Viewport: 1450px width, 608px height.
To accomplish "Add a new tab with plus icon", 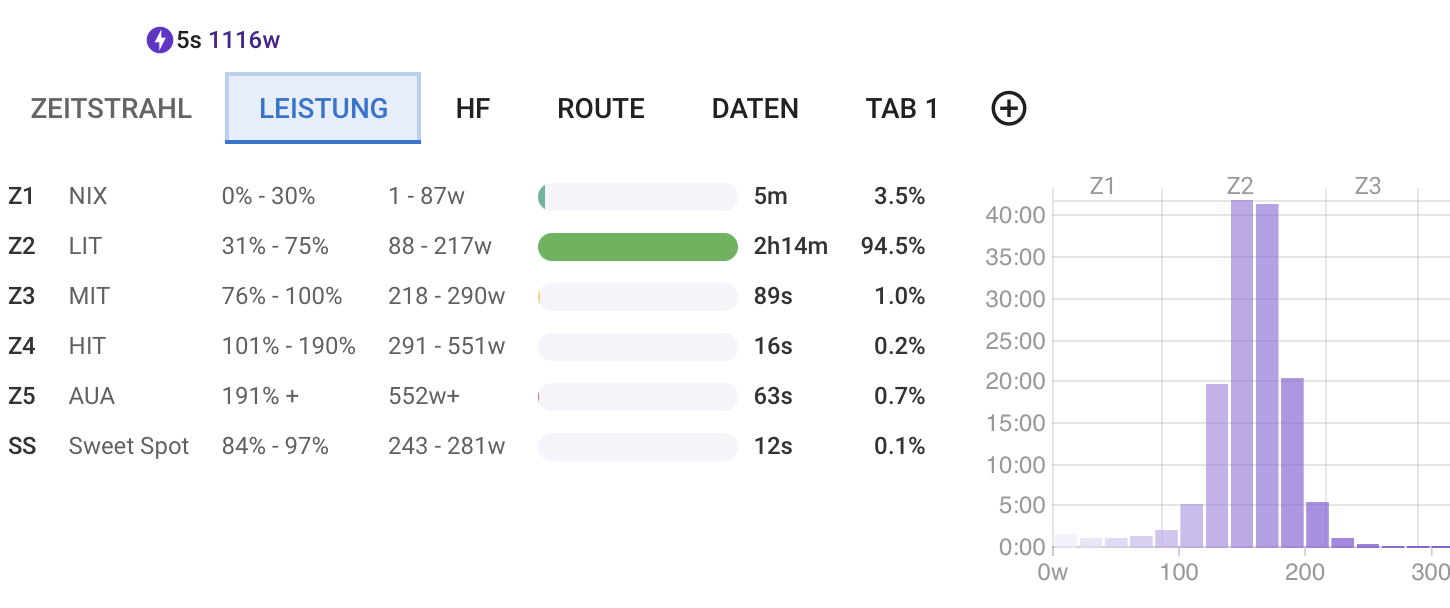I will (x=1009, y=108).
